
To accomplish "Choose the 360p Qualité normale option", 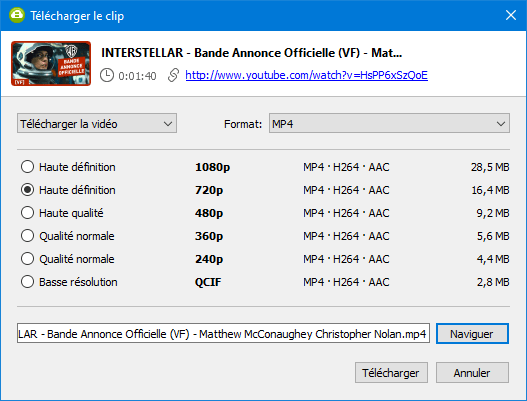I will (27, 236).
